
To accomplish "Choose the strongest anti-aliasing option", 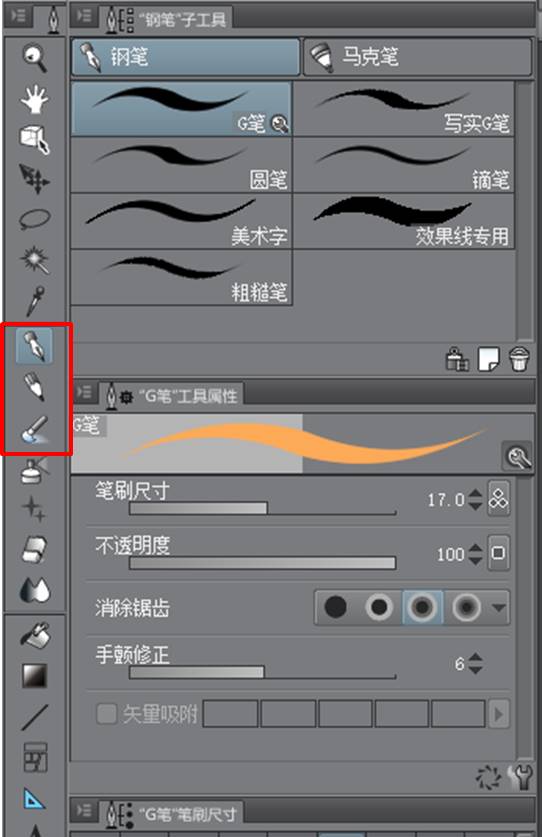I will tap(466, 607).
